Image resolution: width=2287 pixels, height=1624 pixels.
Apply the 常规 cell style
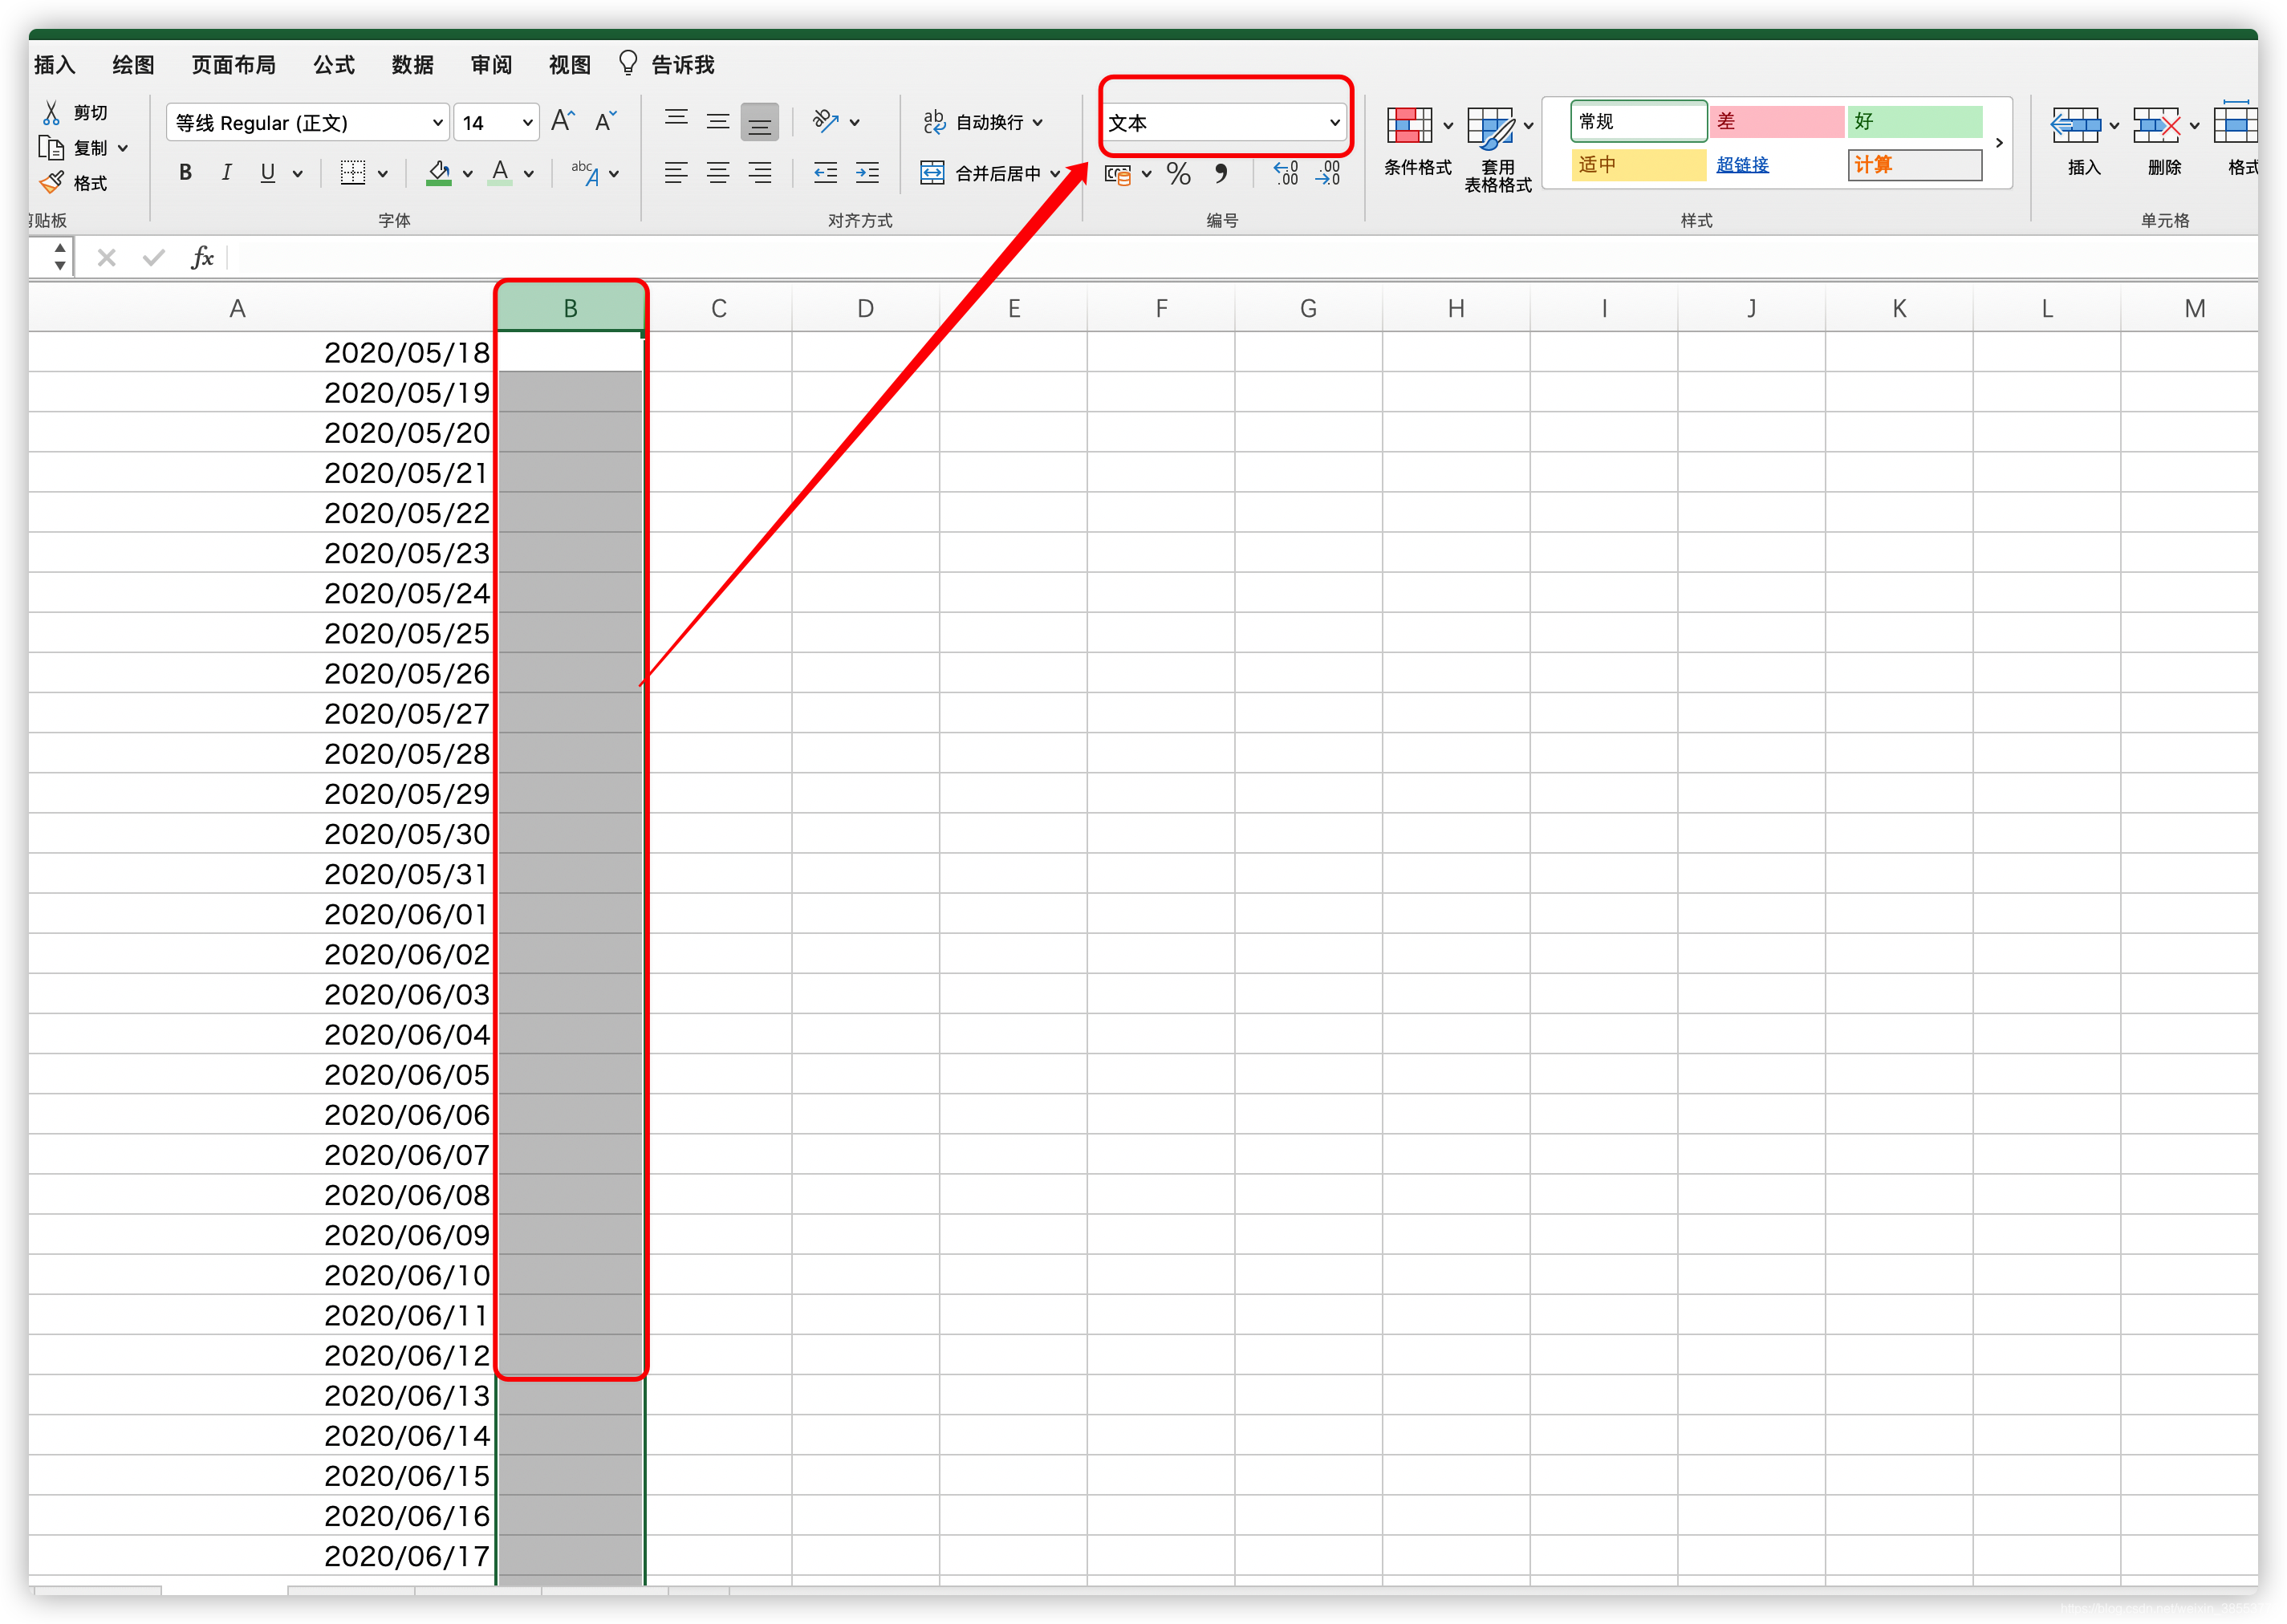tap(1638, 121)
